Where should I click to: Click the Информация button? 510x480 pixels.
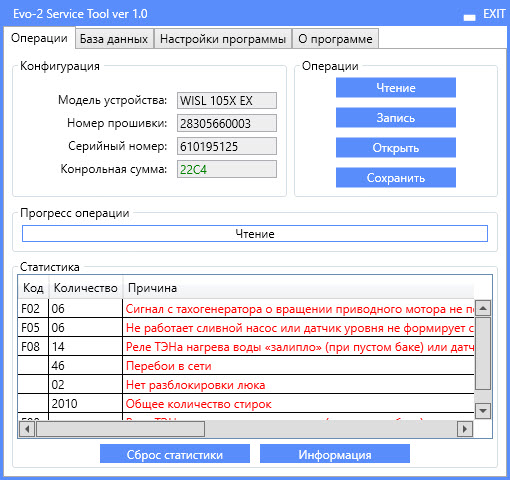pyautogui.click(x=335, y=454)
